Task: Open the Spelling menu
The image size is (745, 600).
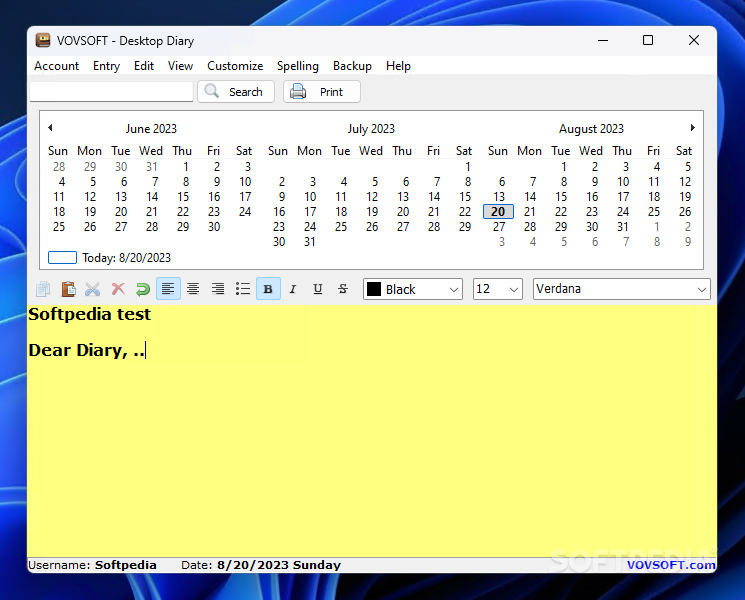Action: point(298,66)
